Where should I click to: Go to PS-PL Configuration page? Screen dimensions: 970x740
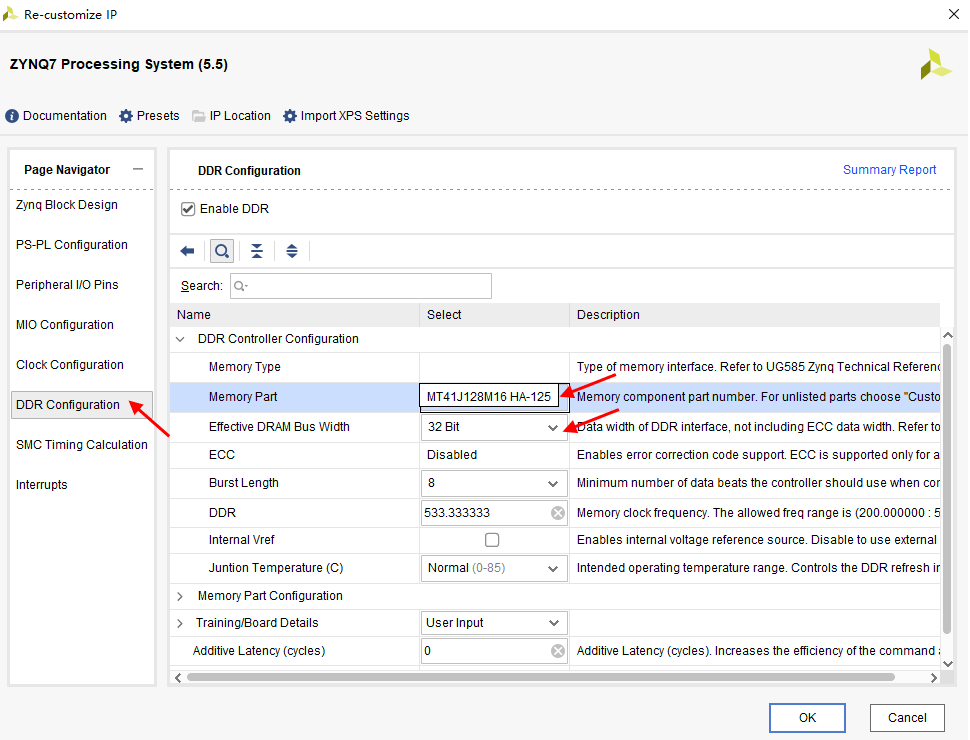pos(72,245)
